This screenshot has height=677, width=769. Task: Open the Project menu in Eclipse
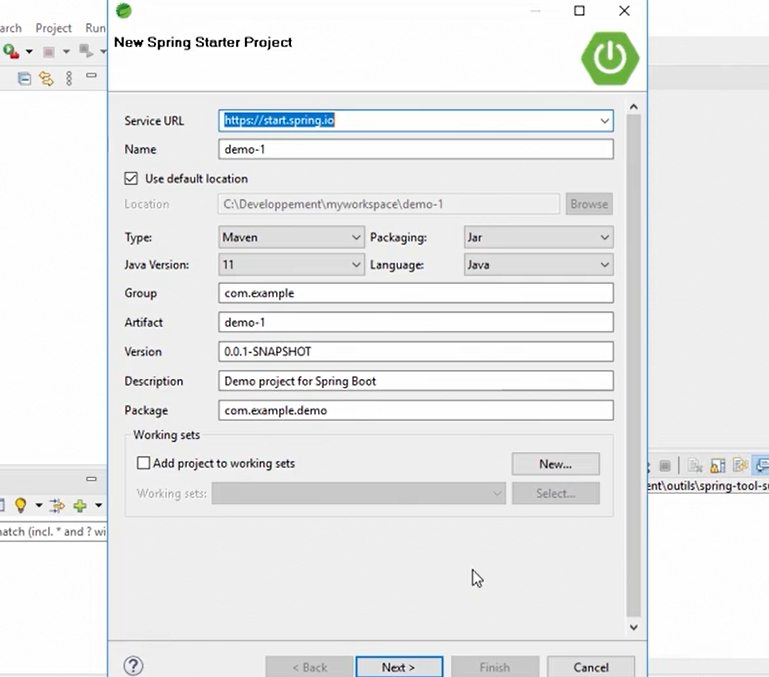click(x=53, y=28)
